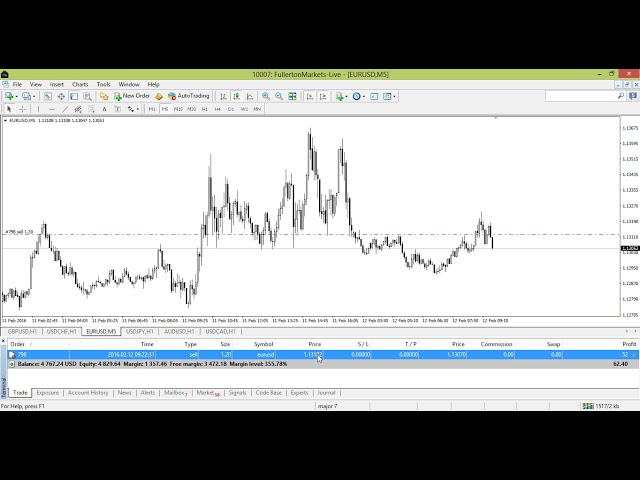Viewport: 640px width, 480px height.
Task: Select the Fibonacci retracement tool
Action: click(x=91, y=109)
